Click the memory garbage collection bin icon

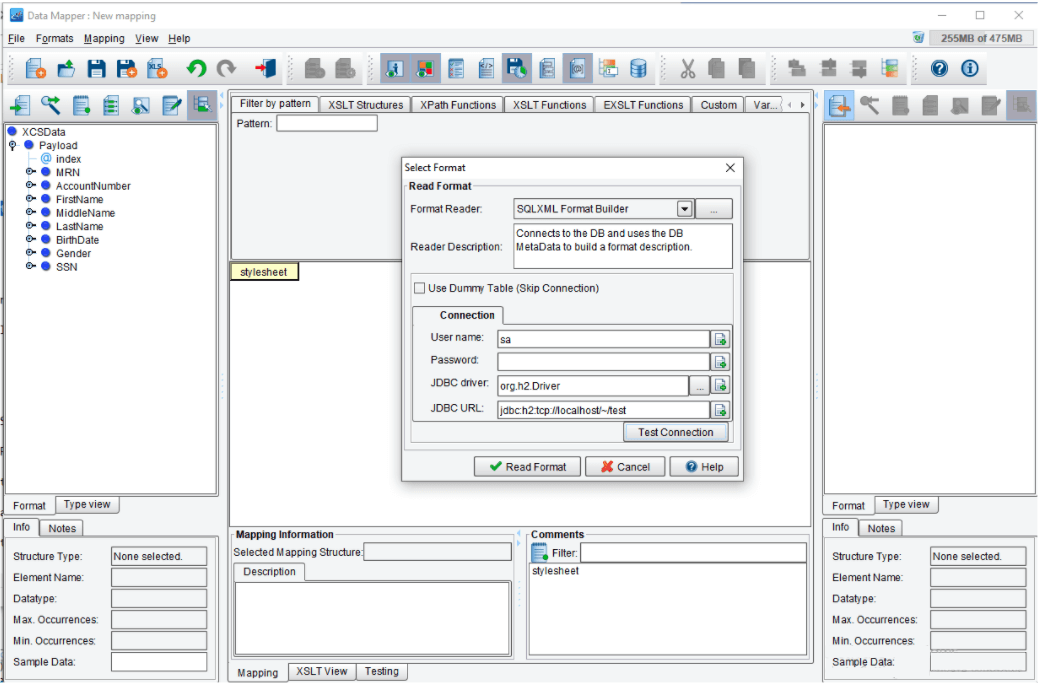(x=919, y=38)
